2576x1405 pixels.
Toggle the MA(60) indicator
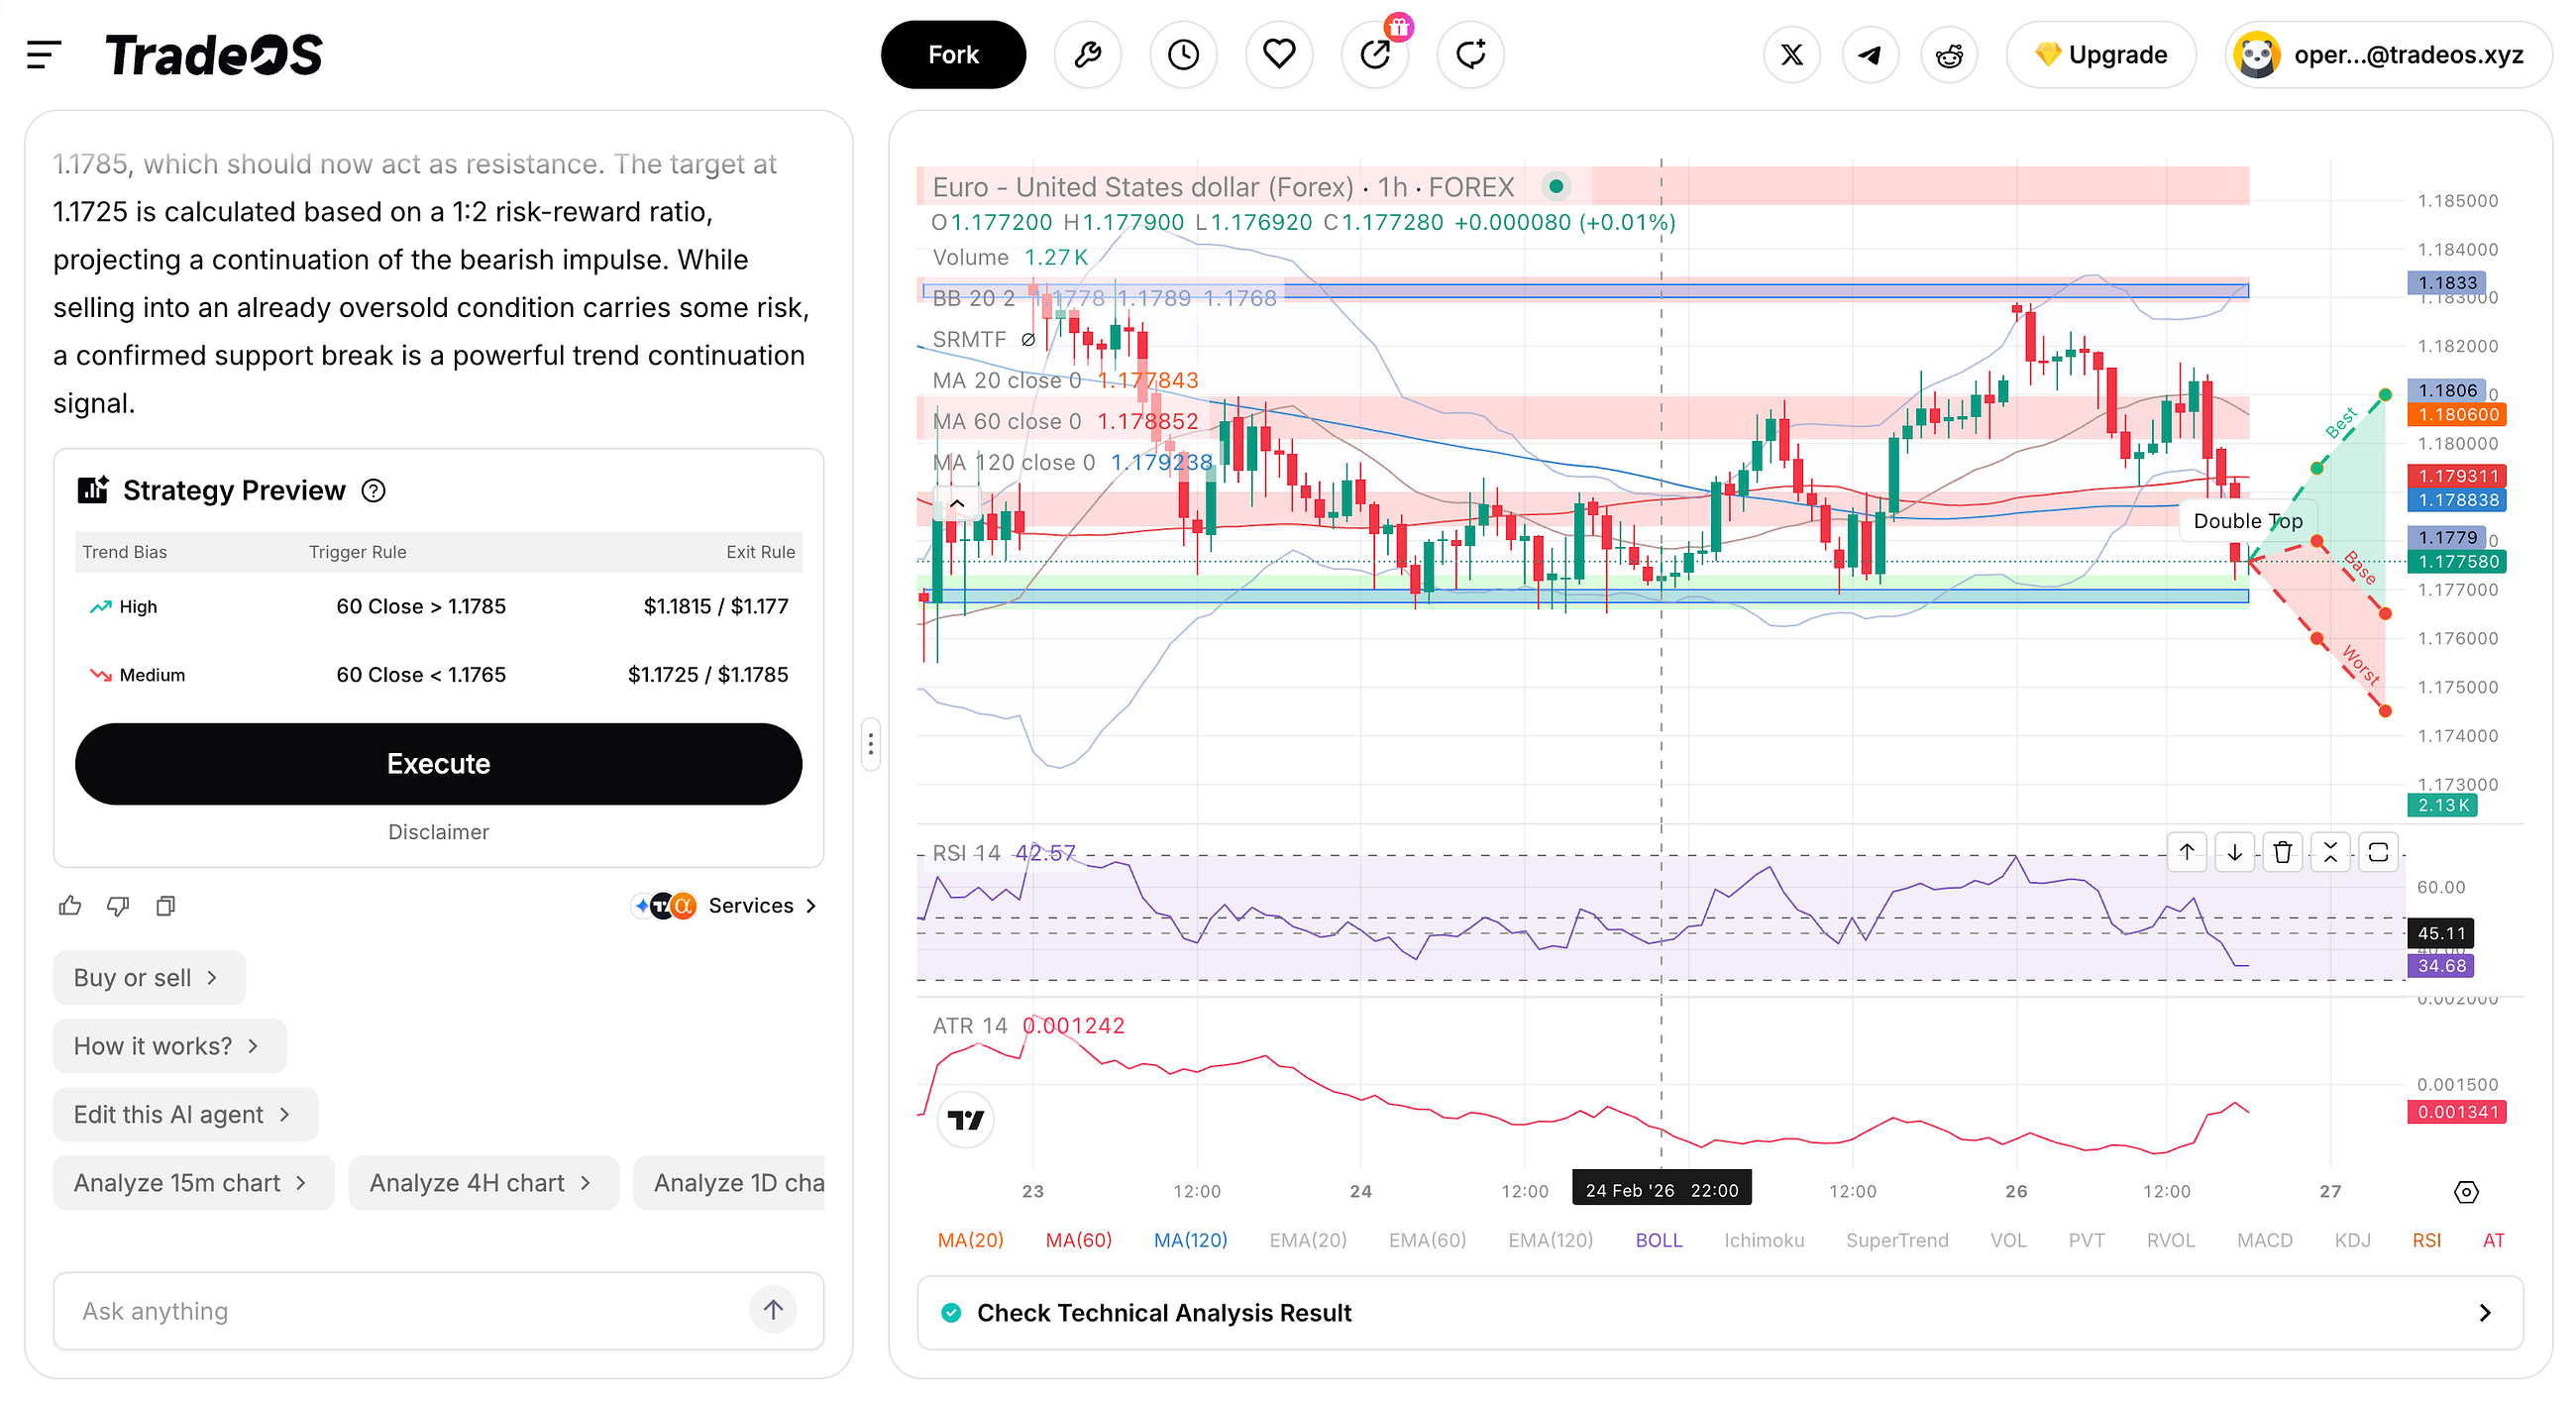coord(1078,1240)
